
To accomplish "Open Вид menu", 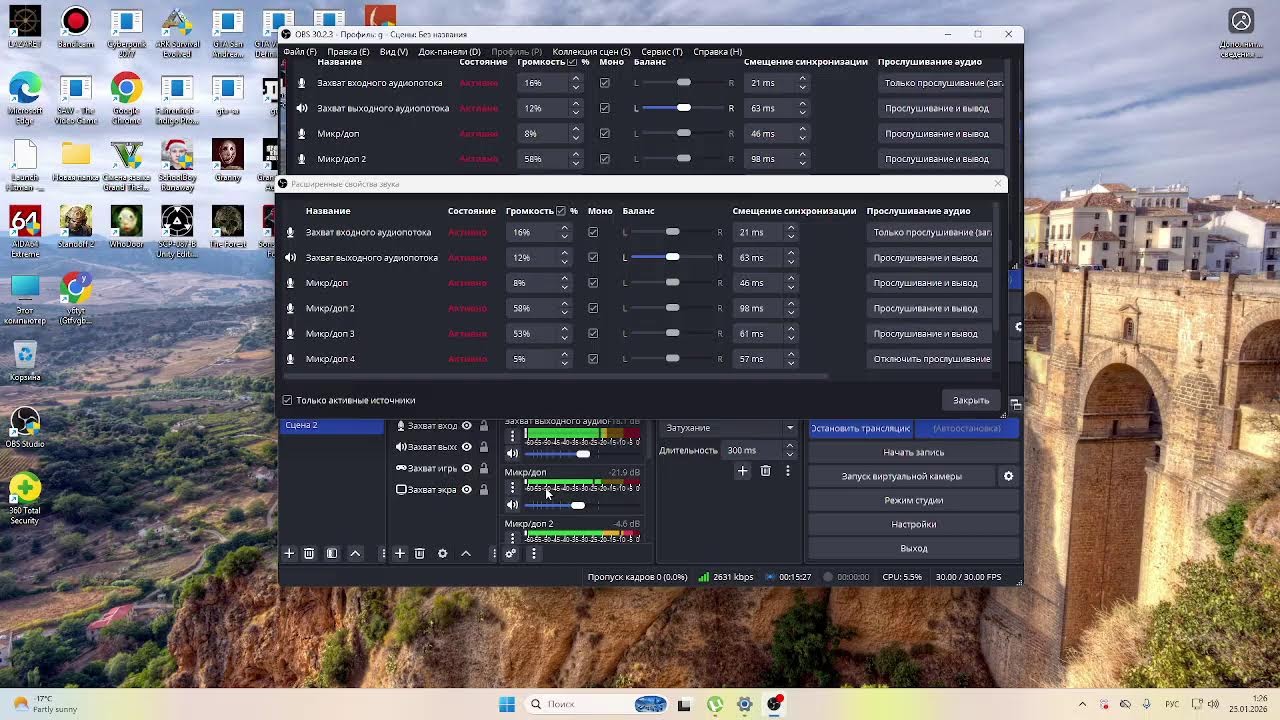I will (x=394, y=52).
